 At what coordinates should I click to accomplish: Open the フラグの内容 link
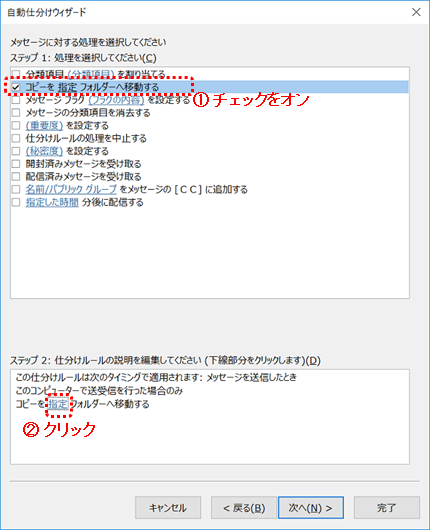click(116, 100)
